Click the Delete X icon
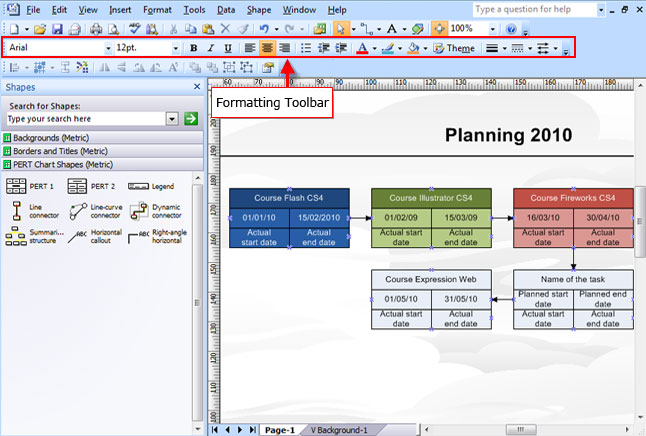Image resolution: width=646 pixels, height=436 pixels. click(x=225, y=29)
